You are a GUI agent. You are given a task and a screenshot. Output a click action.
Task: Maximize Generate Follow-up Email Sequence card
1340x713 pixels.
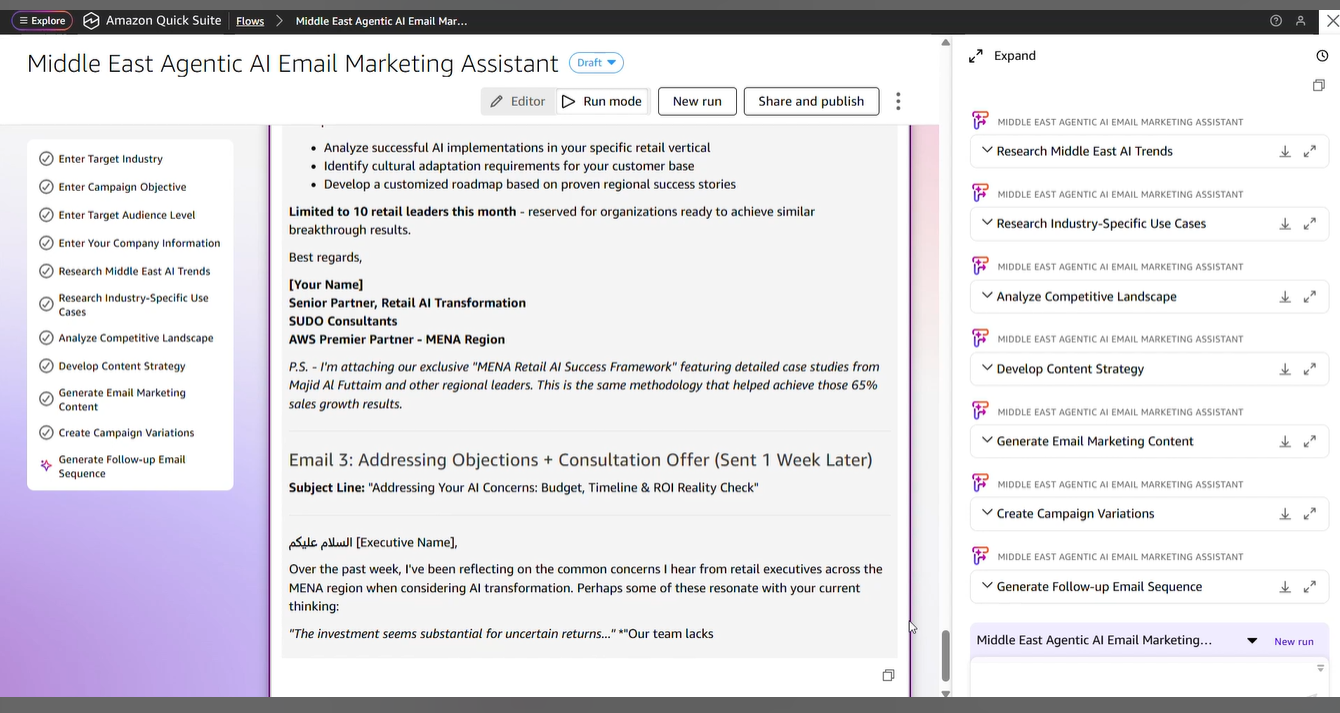coord(1310,587)
